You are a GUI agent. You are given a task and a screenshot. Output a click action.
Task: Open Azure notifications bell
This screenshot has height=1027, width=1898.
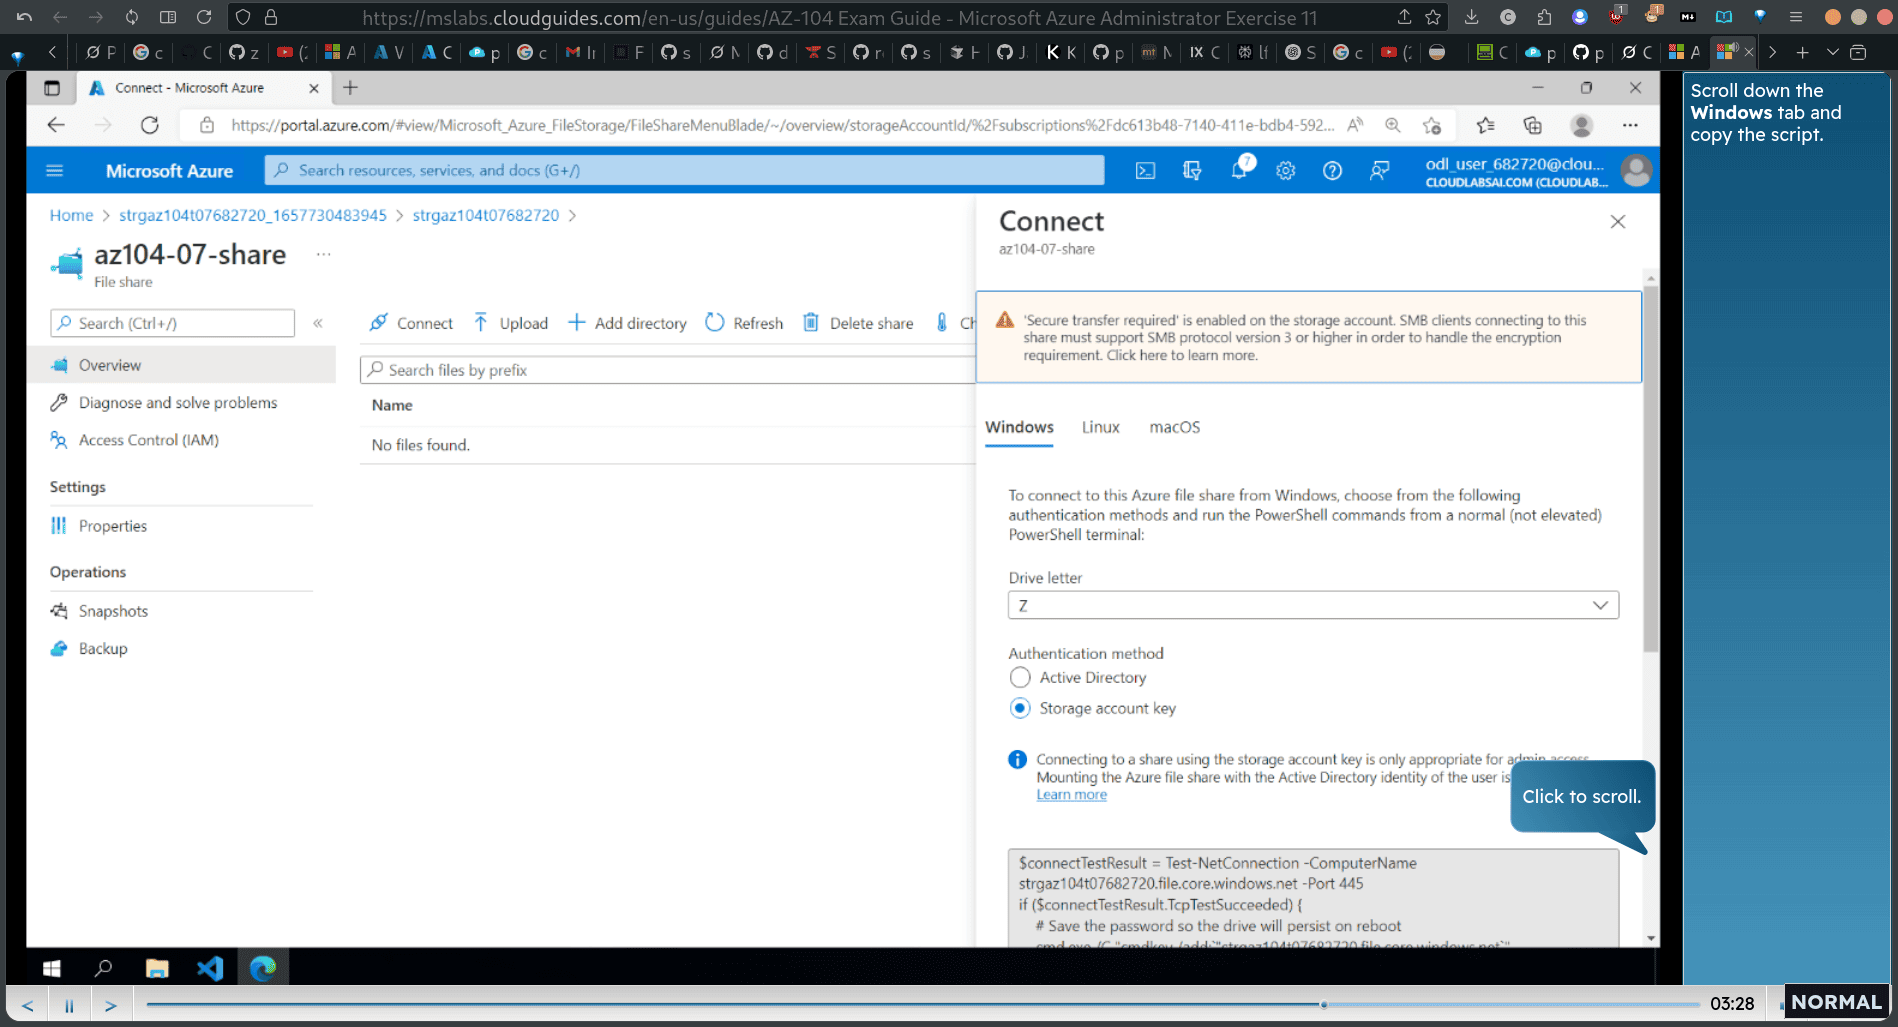pyautogui.click(x=1240, y=170)
